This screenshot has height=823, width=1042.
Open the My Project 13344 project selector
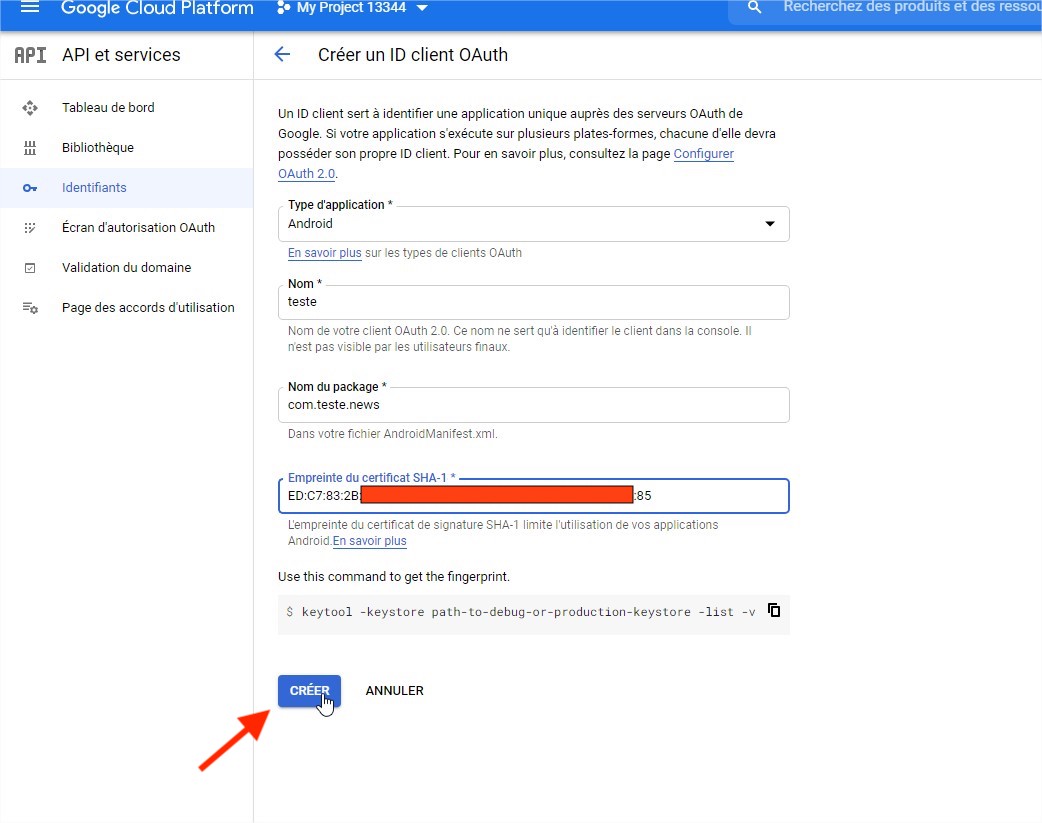click(x=352, y=8)
